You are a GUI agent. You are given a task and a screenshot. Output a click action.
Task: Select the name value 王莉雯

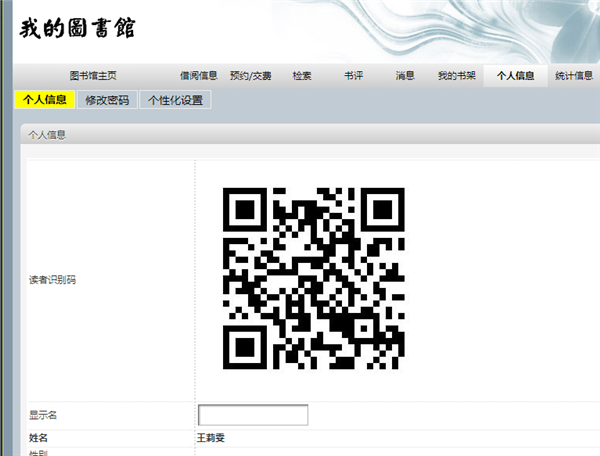(x=211, y=438)
